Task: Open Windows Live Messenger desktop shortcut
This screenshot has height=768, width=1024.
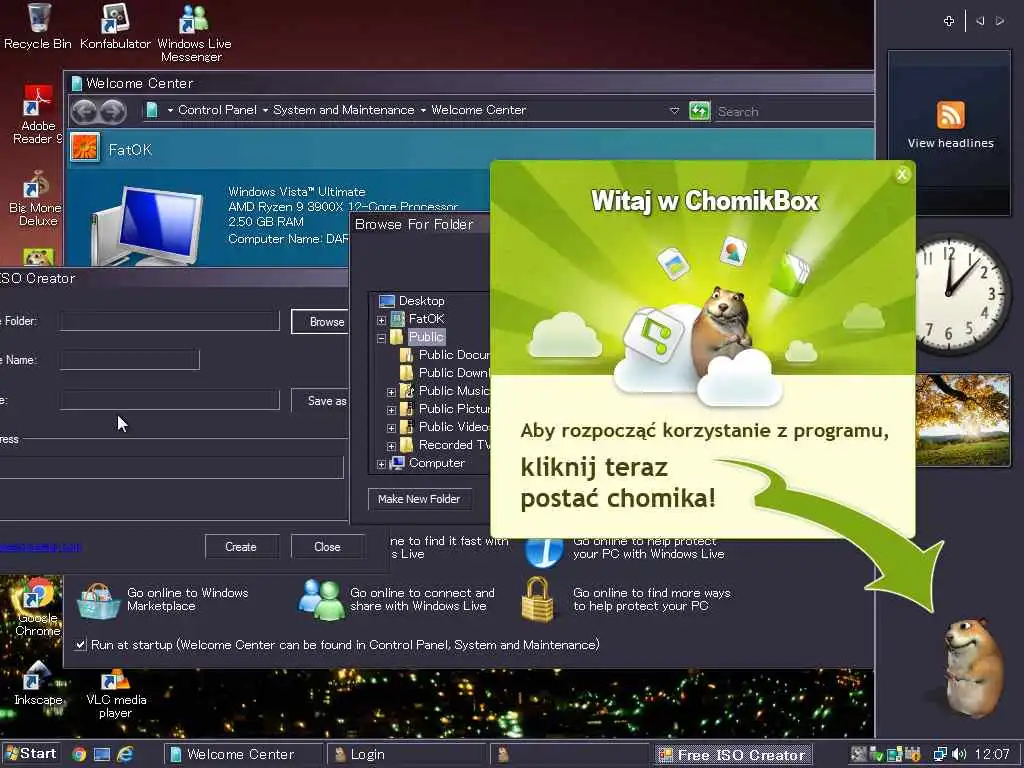Action: coord(193,33)
